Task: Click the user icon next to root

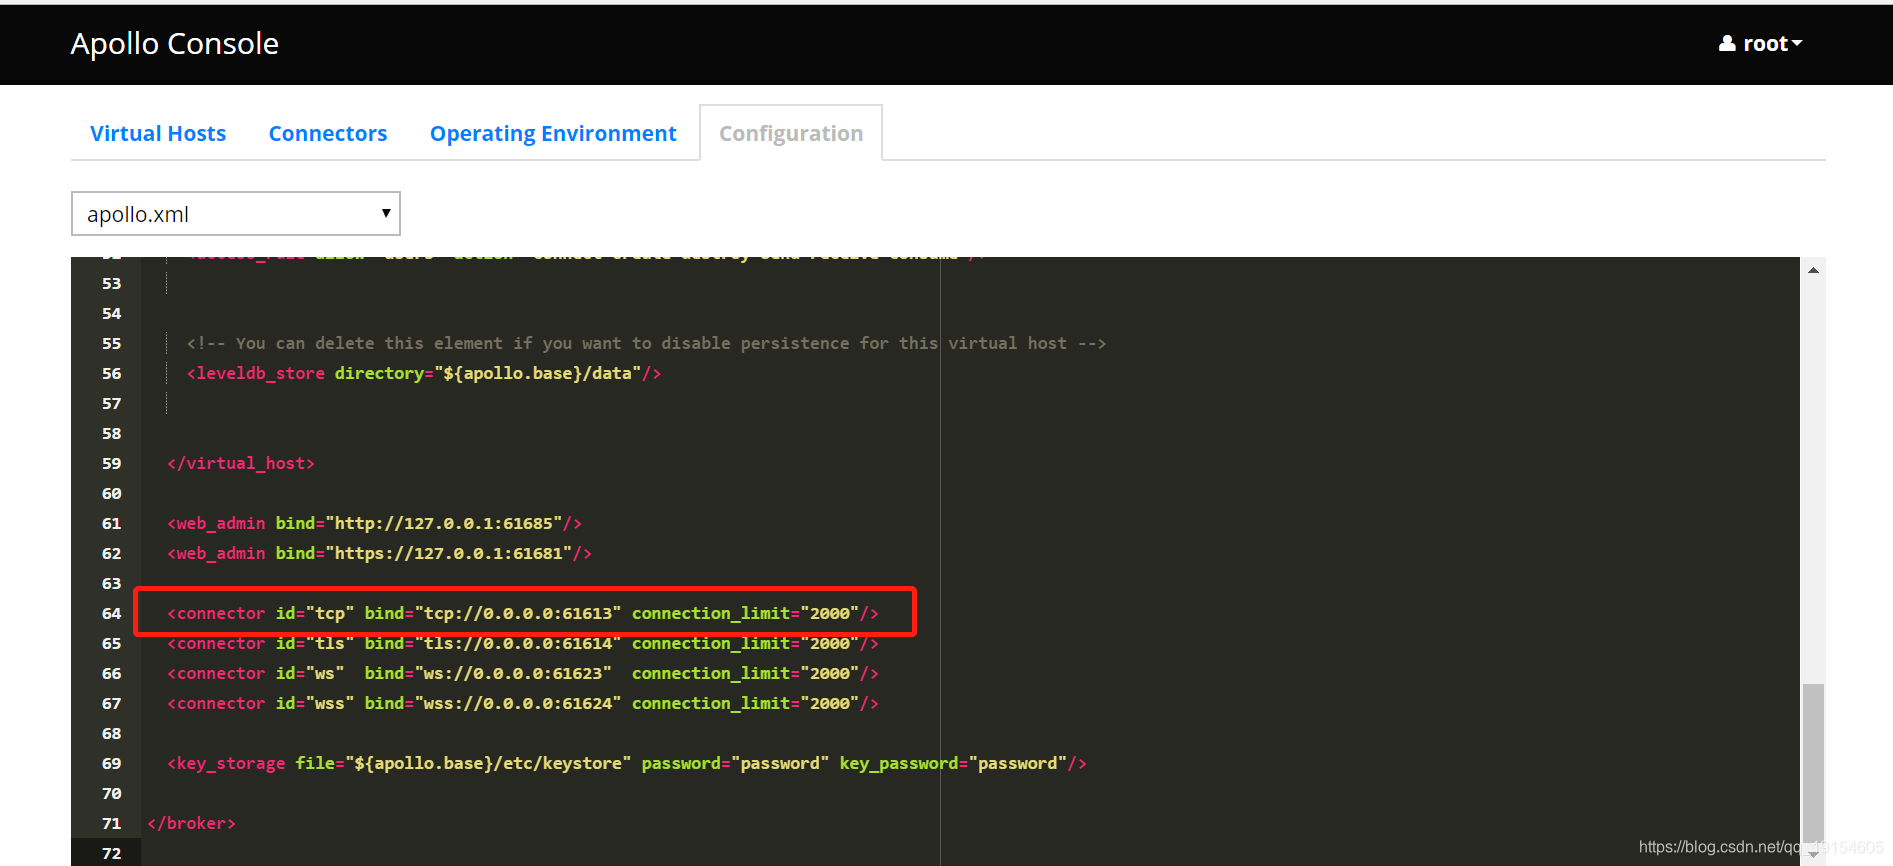Action: (1727, 43)
